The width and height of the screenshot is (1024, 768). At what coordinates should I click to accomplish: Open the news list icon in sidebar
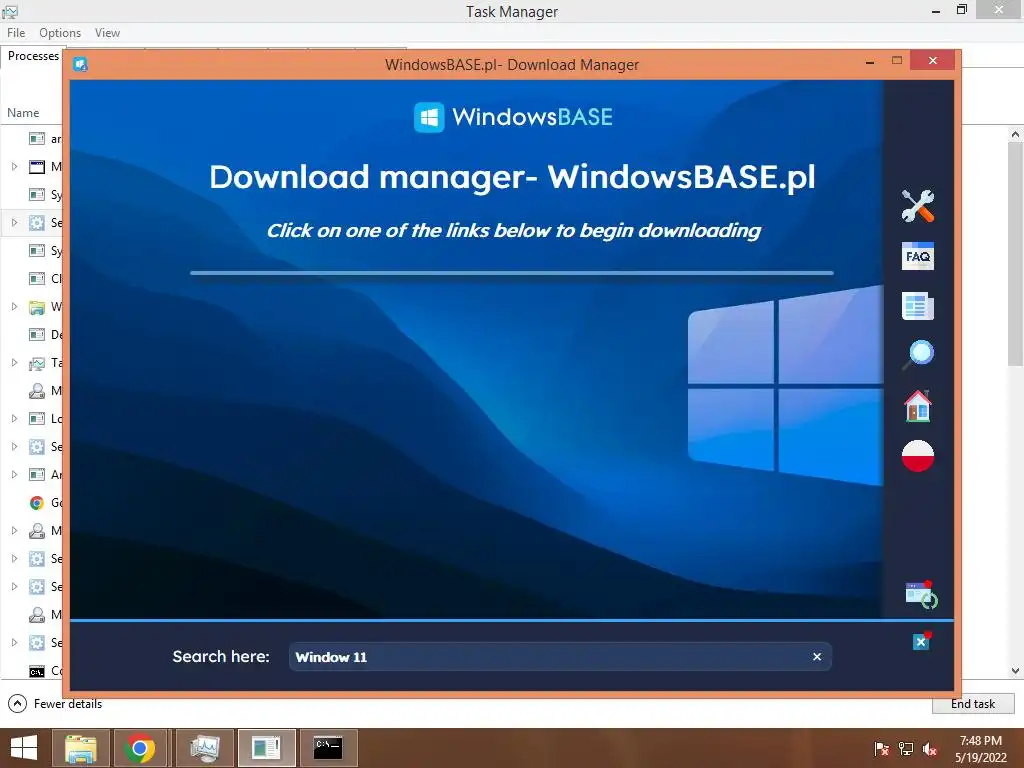click(918, 306)
